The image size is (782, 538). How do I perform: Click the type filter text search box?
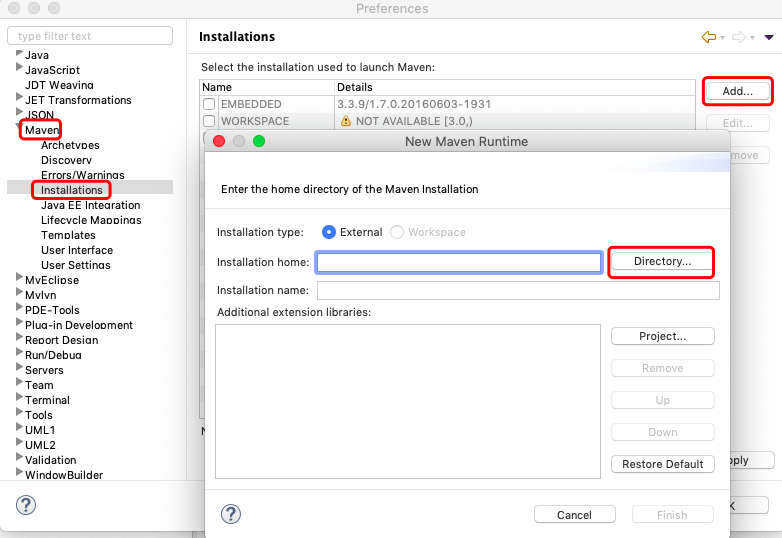click(90, 36)
